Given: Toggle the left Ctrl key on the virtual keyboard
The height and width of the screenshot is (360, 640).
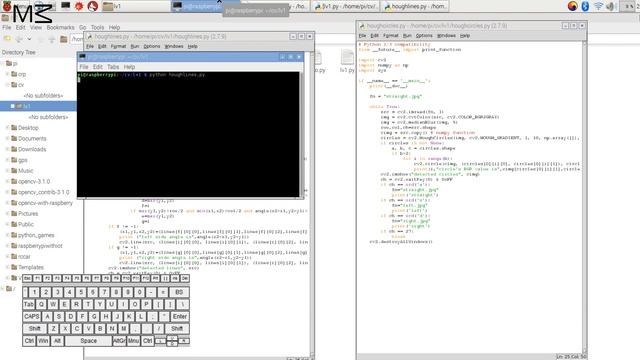Looking at the screenshot, I should pos(29,340).
